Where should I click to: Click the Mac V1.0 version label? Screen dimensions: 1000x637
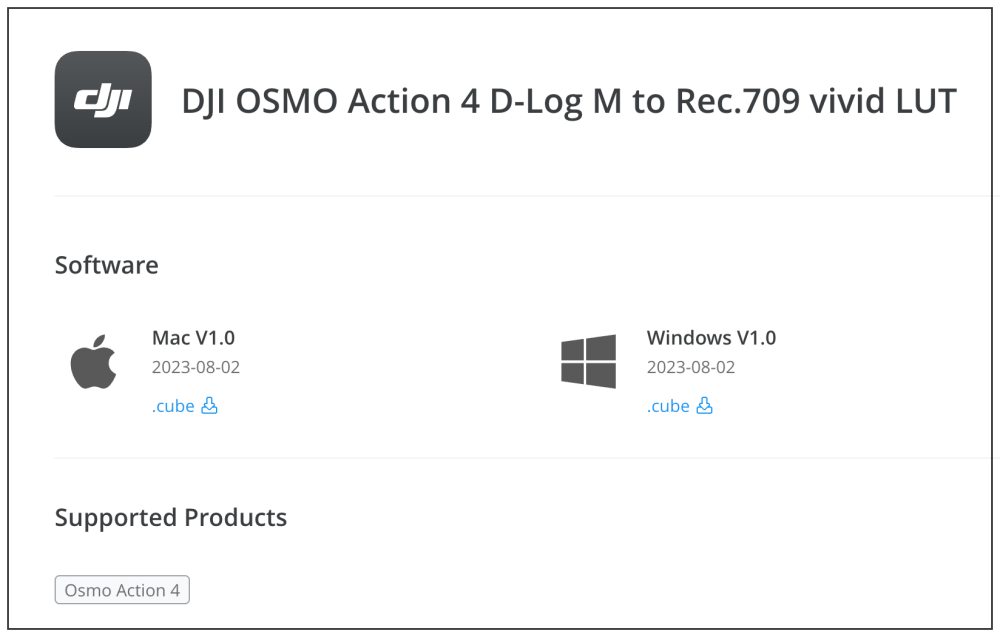193,338
